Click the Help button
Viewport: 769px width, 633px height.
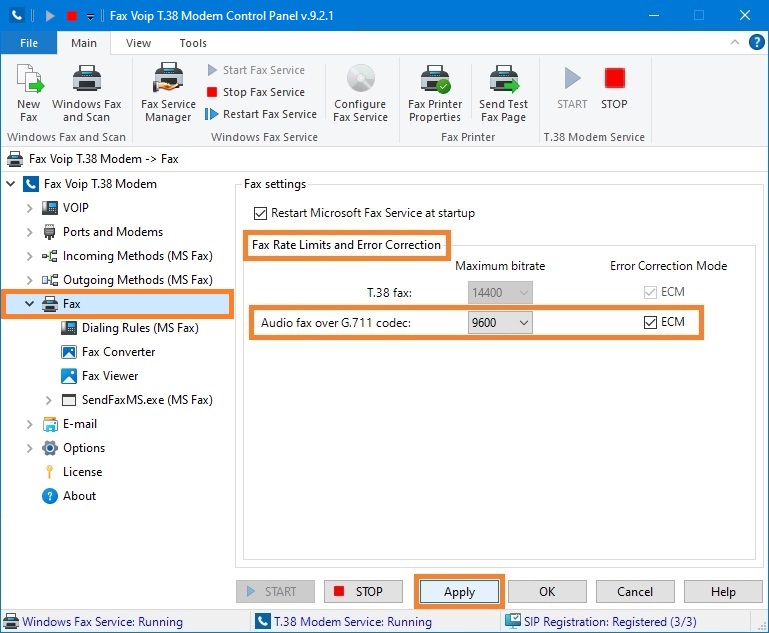(x=723, y=592)
